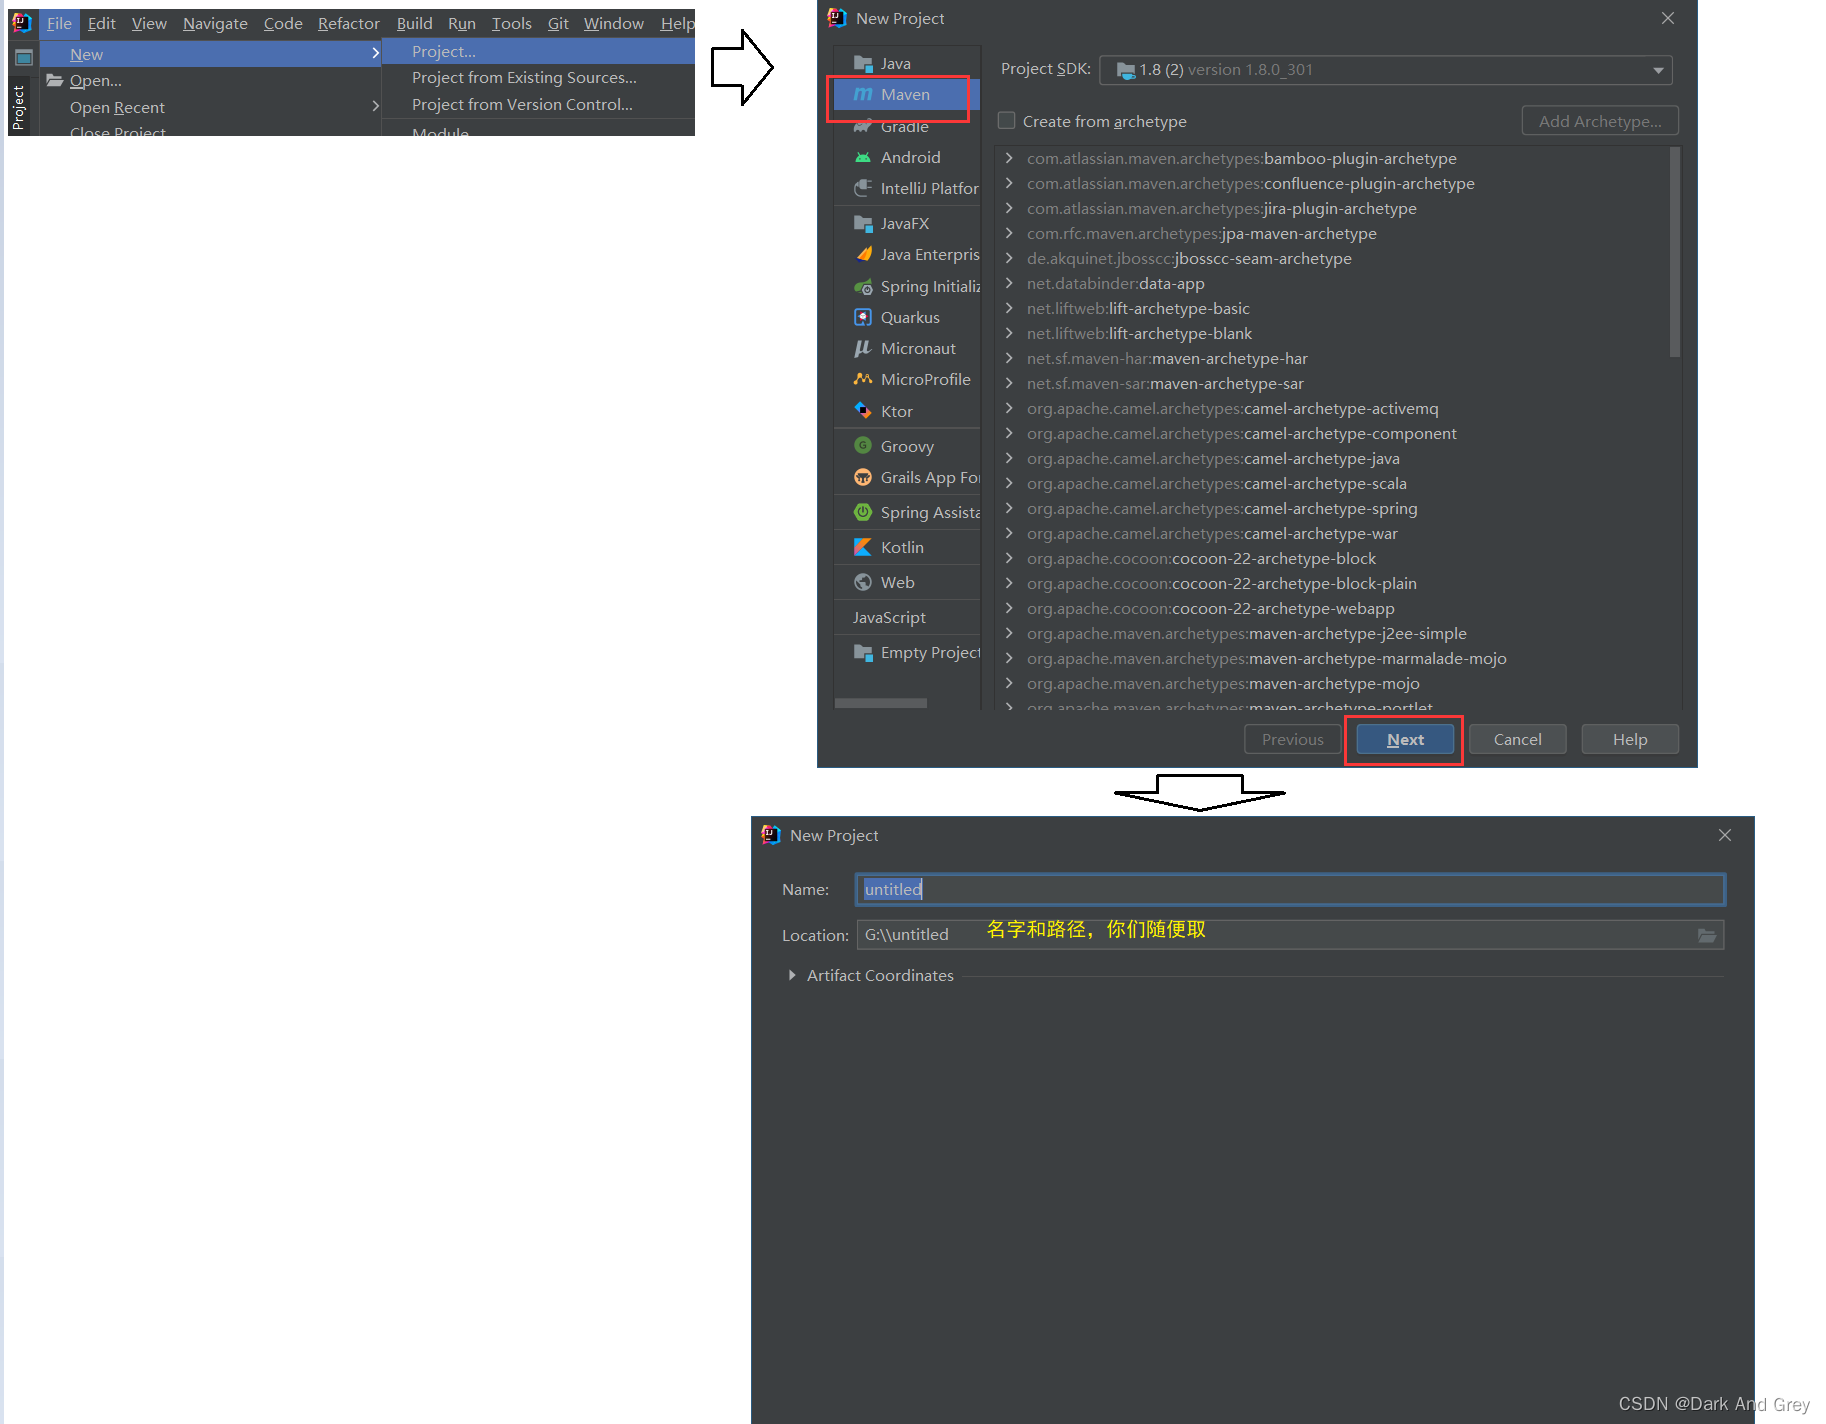Choose Project... from New submenu
Screen dimensions: 1826x1424
click(x=538, y=52)
